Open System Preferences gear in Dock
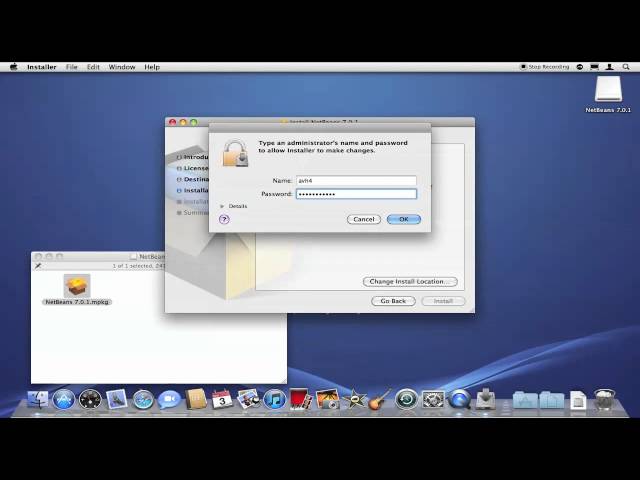 tap(433, 399)
